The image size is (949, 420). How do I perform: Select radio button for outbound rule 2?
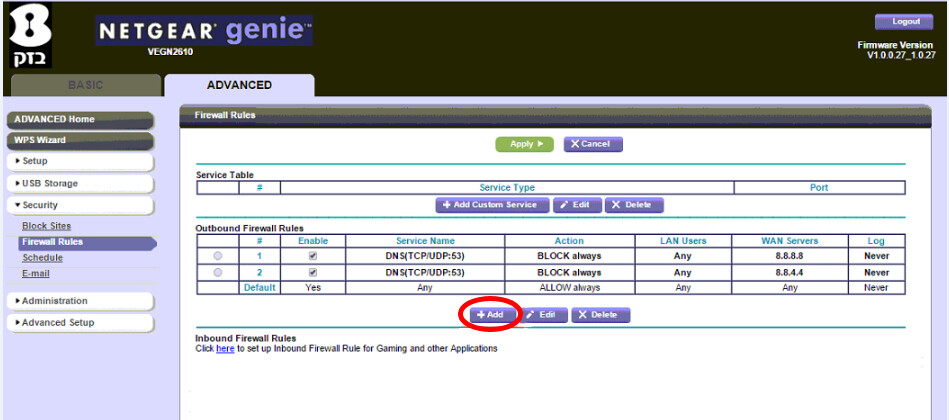pyautogui.click(x=218, y=272)
